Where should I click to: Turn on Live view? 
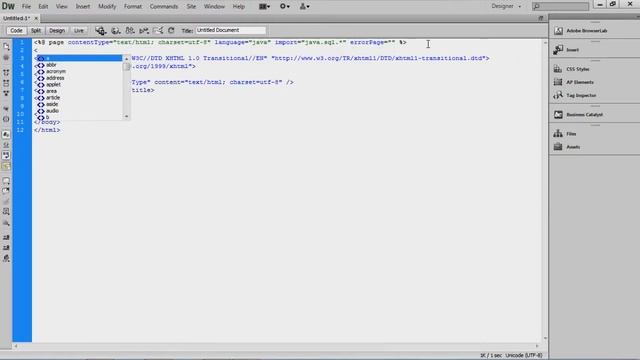(79, 31)
